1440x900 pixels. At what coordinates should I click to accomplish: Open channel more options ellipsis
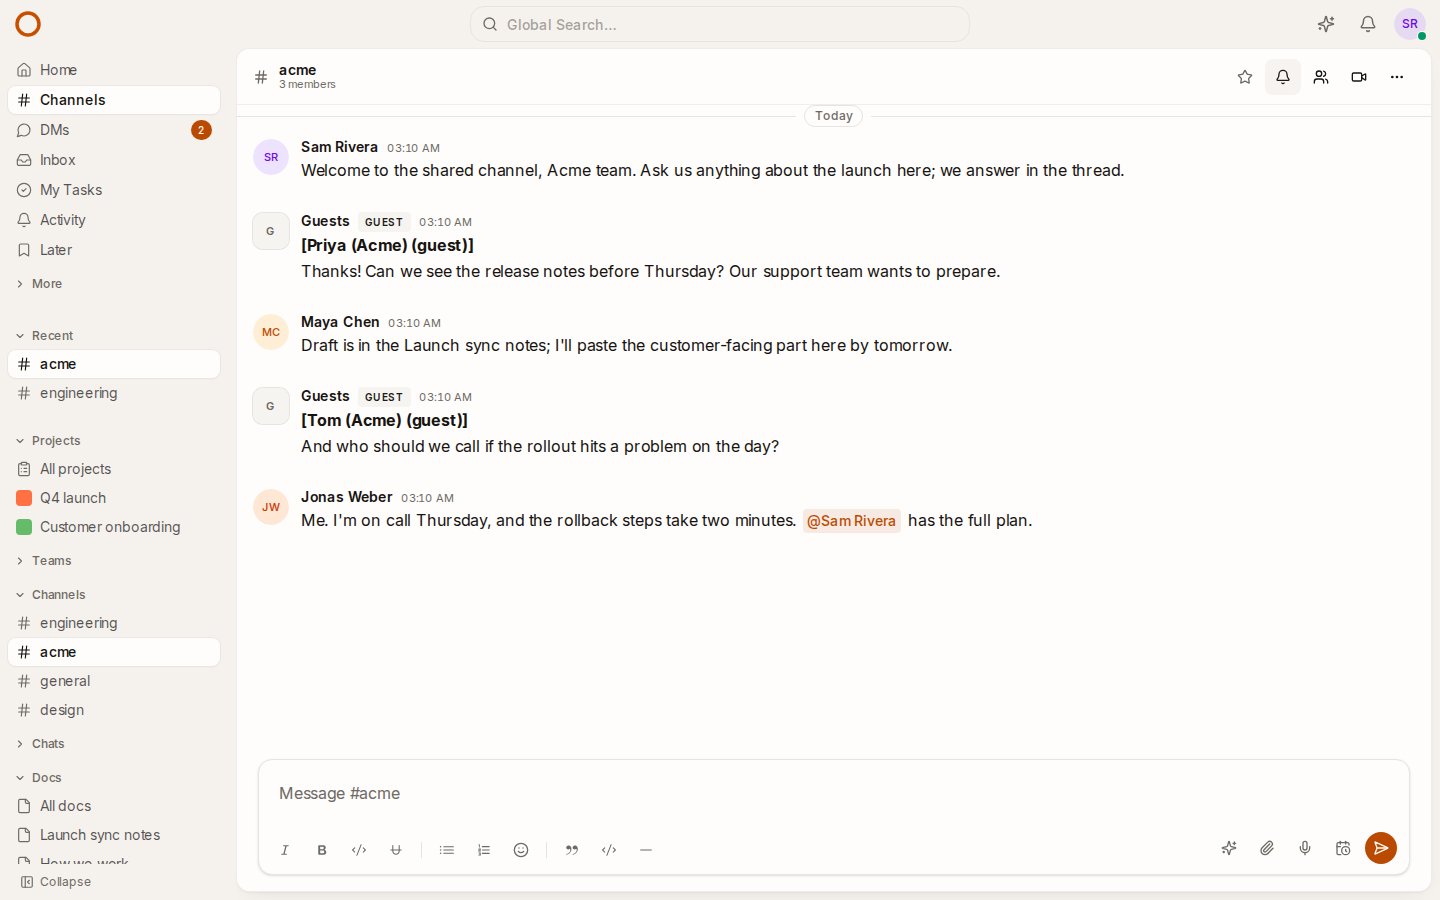[1397, 77]
